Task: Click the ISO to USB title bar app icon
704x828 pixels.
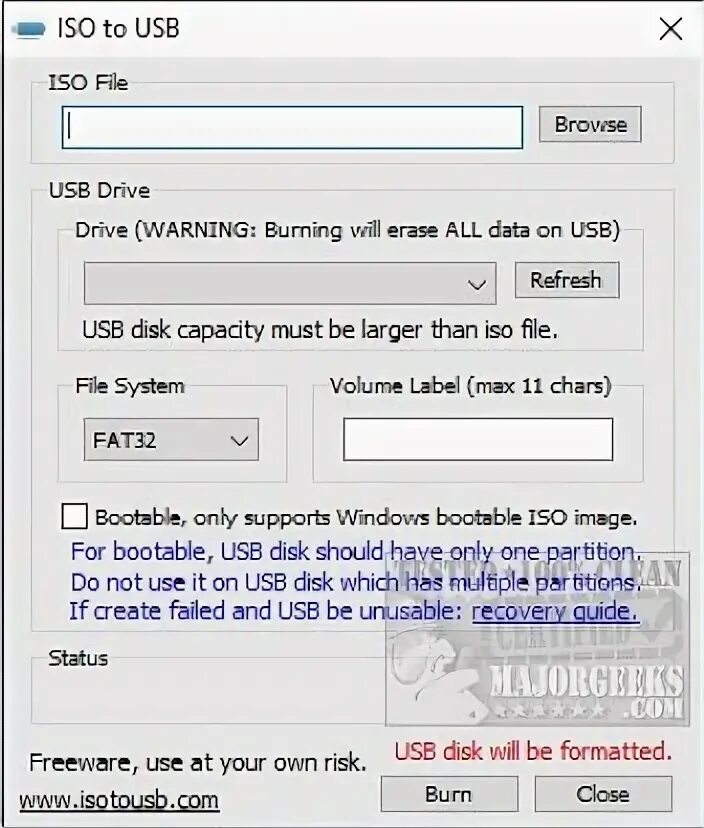Action: tap(28, 29)
